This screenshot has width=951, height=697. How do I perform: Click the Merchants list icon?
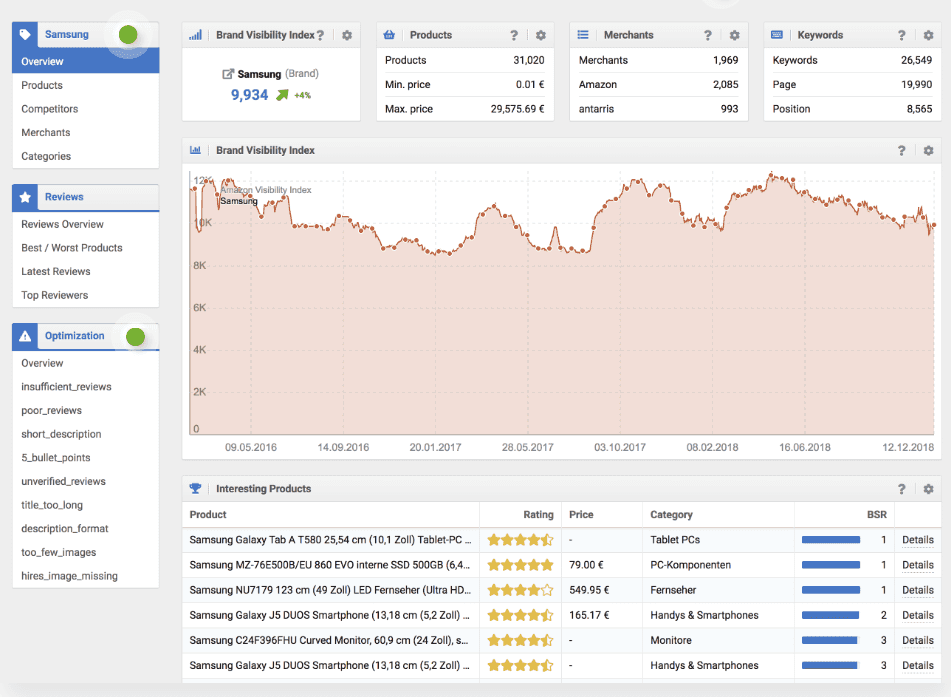coord(583,35)
